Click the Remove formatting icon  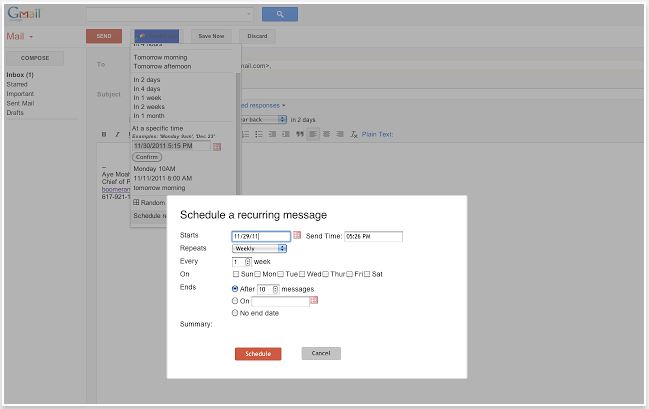(353, 133)
